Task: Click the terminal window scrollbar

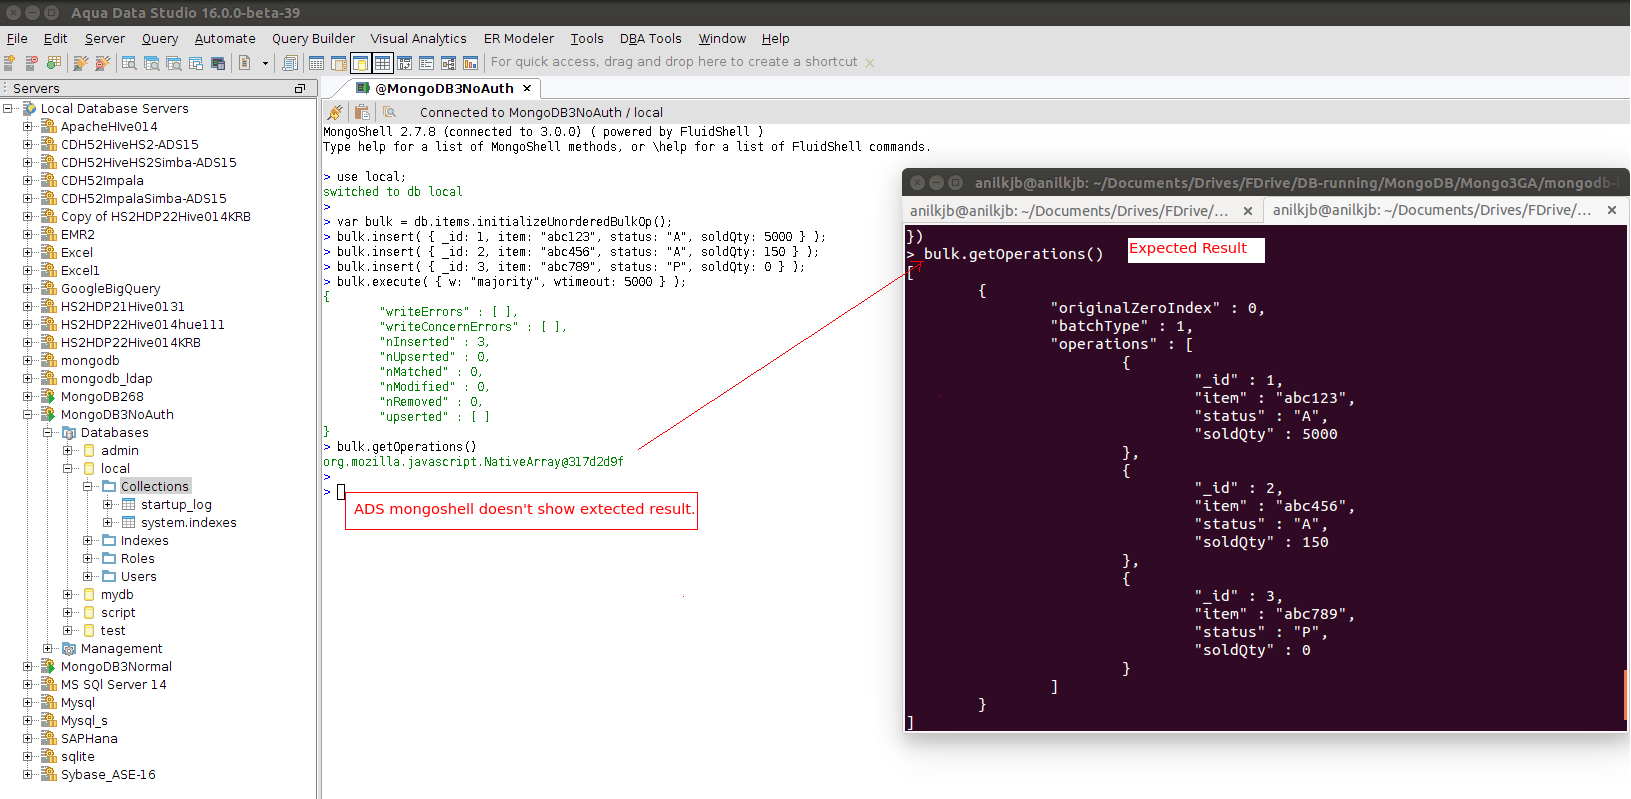Action: [x=1626, y=694]
